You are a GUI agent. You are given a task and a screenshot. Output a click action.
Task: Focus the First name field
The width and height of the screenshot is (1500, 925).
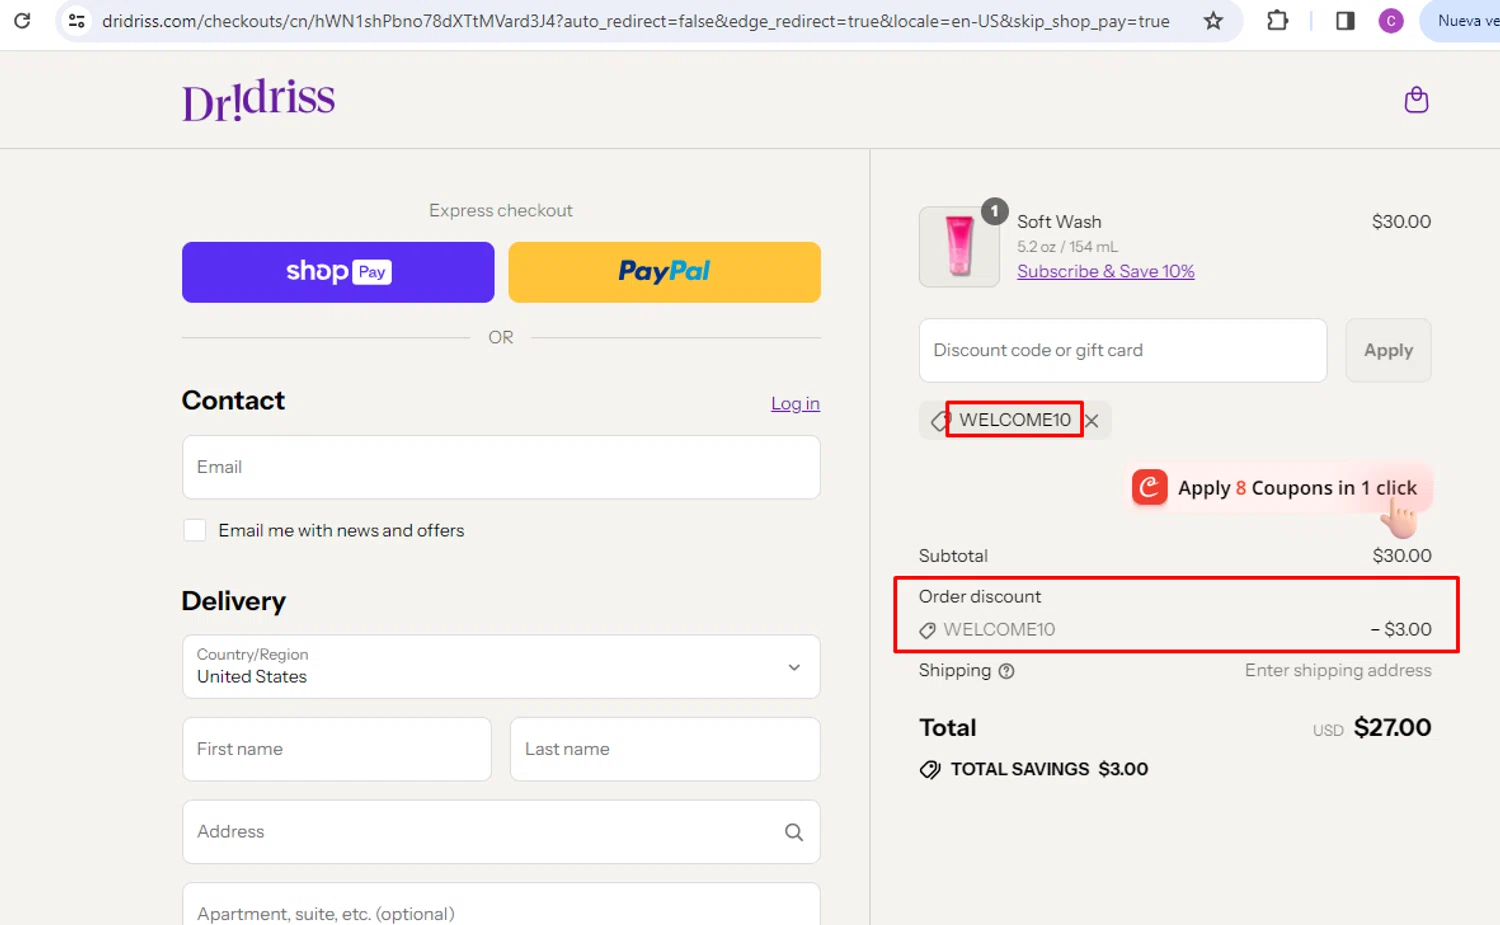click(337, 749)
